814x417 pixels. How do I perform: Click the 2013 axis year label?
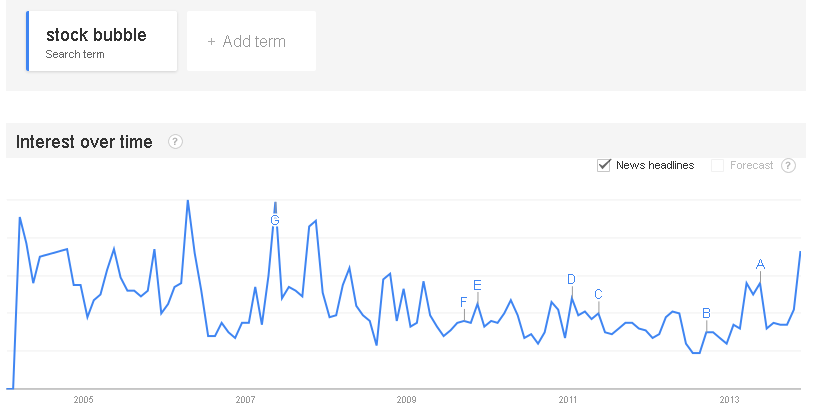[730, 400]
